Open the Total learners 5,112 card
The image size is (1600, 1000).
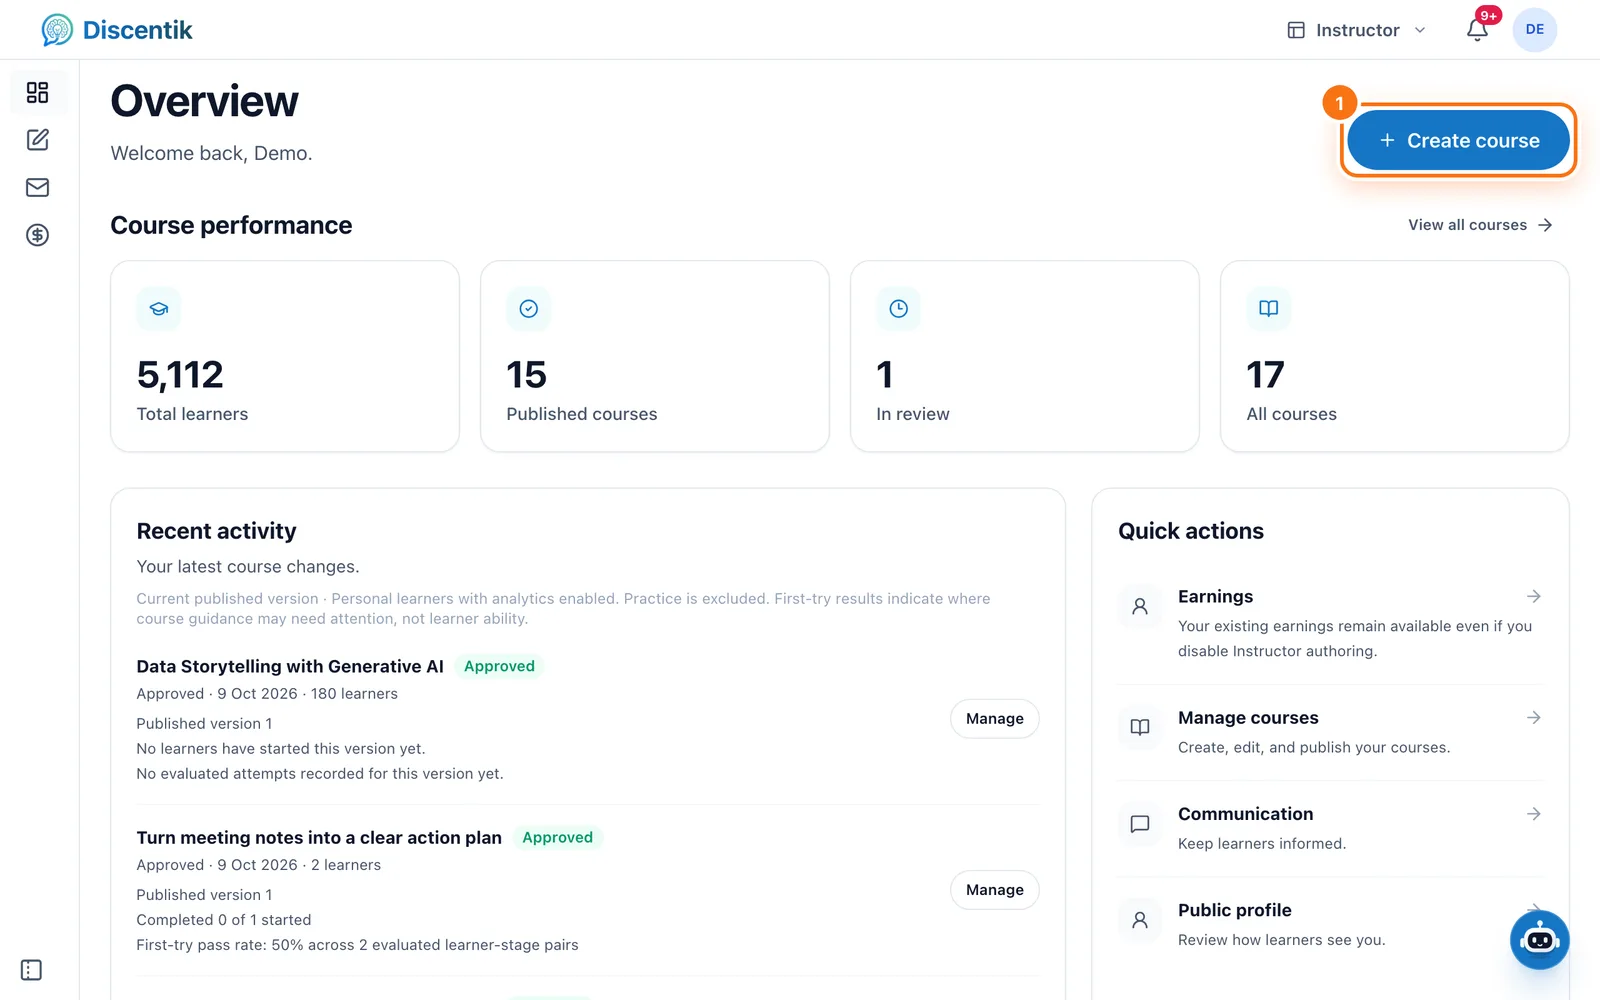point(285,357)
